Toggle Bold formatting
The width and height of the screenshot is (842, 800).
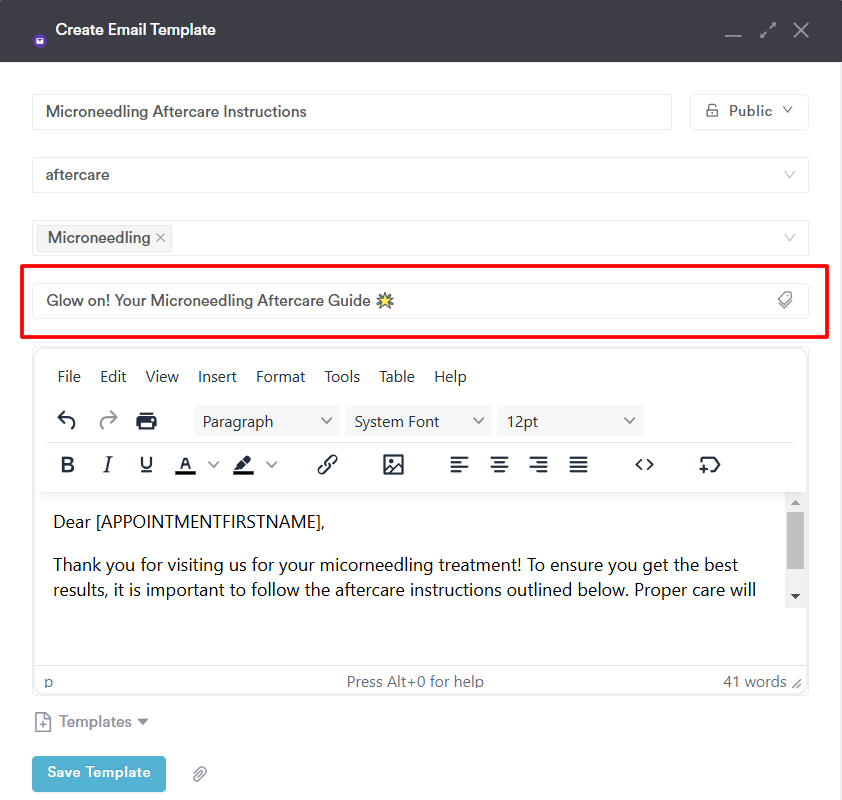68,464
